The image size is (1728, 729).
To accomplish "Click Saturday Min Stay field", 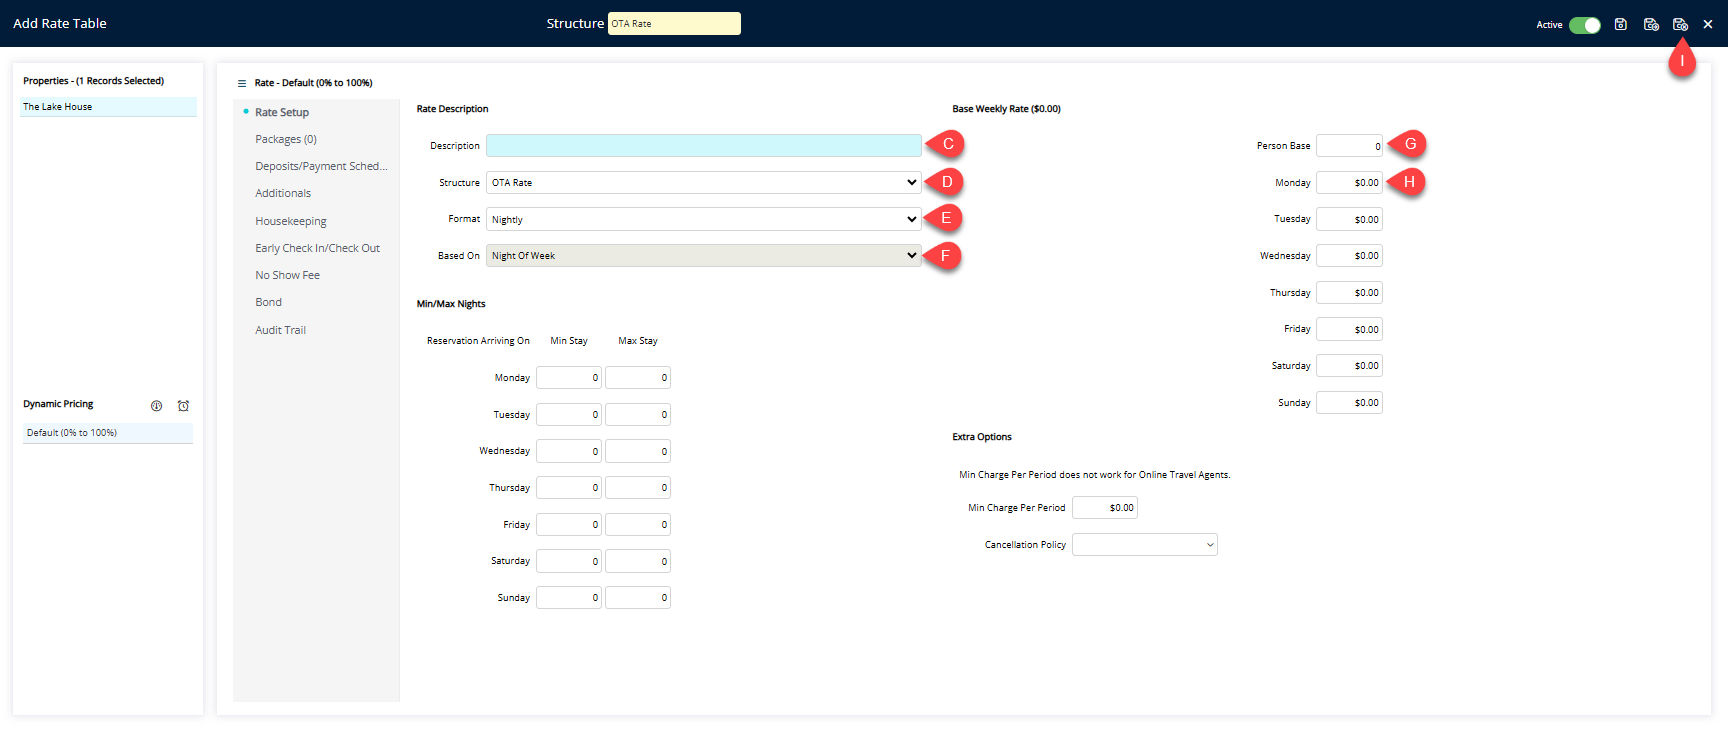I will [569, 561].
